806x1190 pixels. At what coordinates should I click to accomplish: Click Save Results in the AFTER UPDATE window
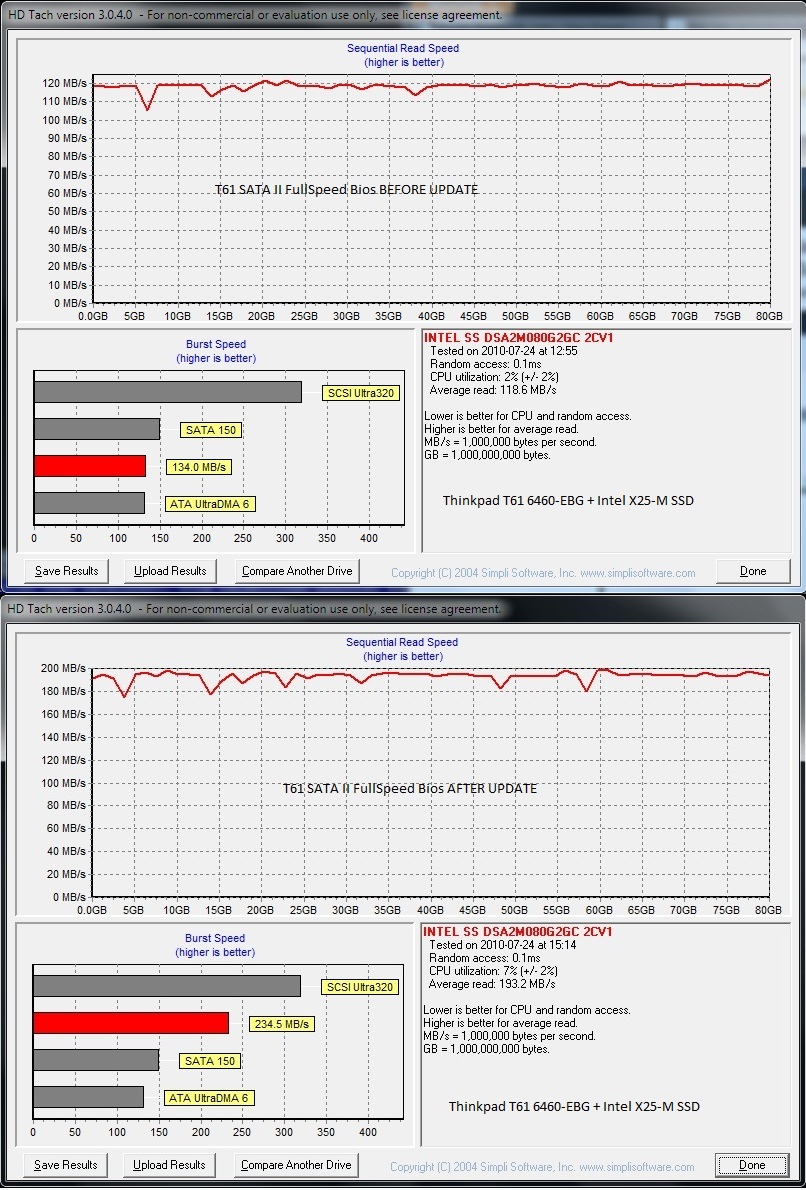click(66, 1165)
